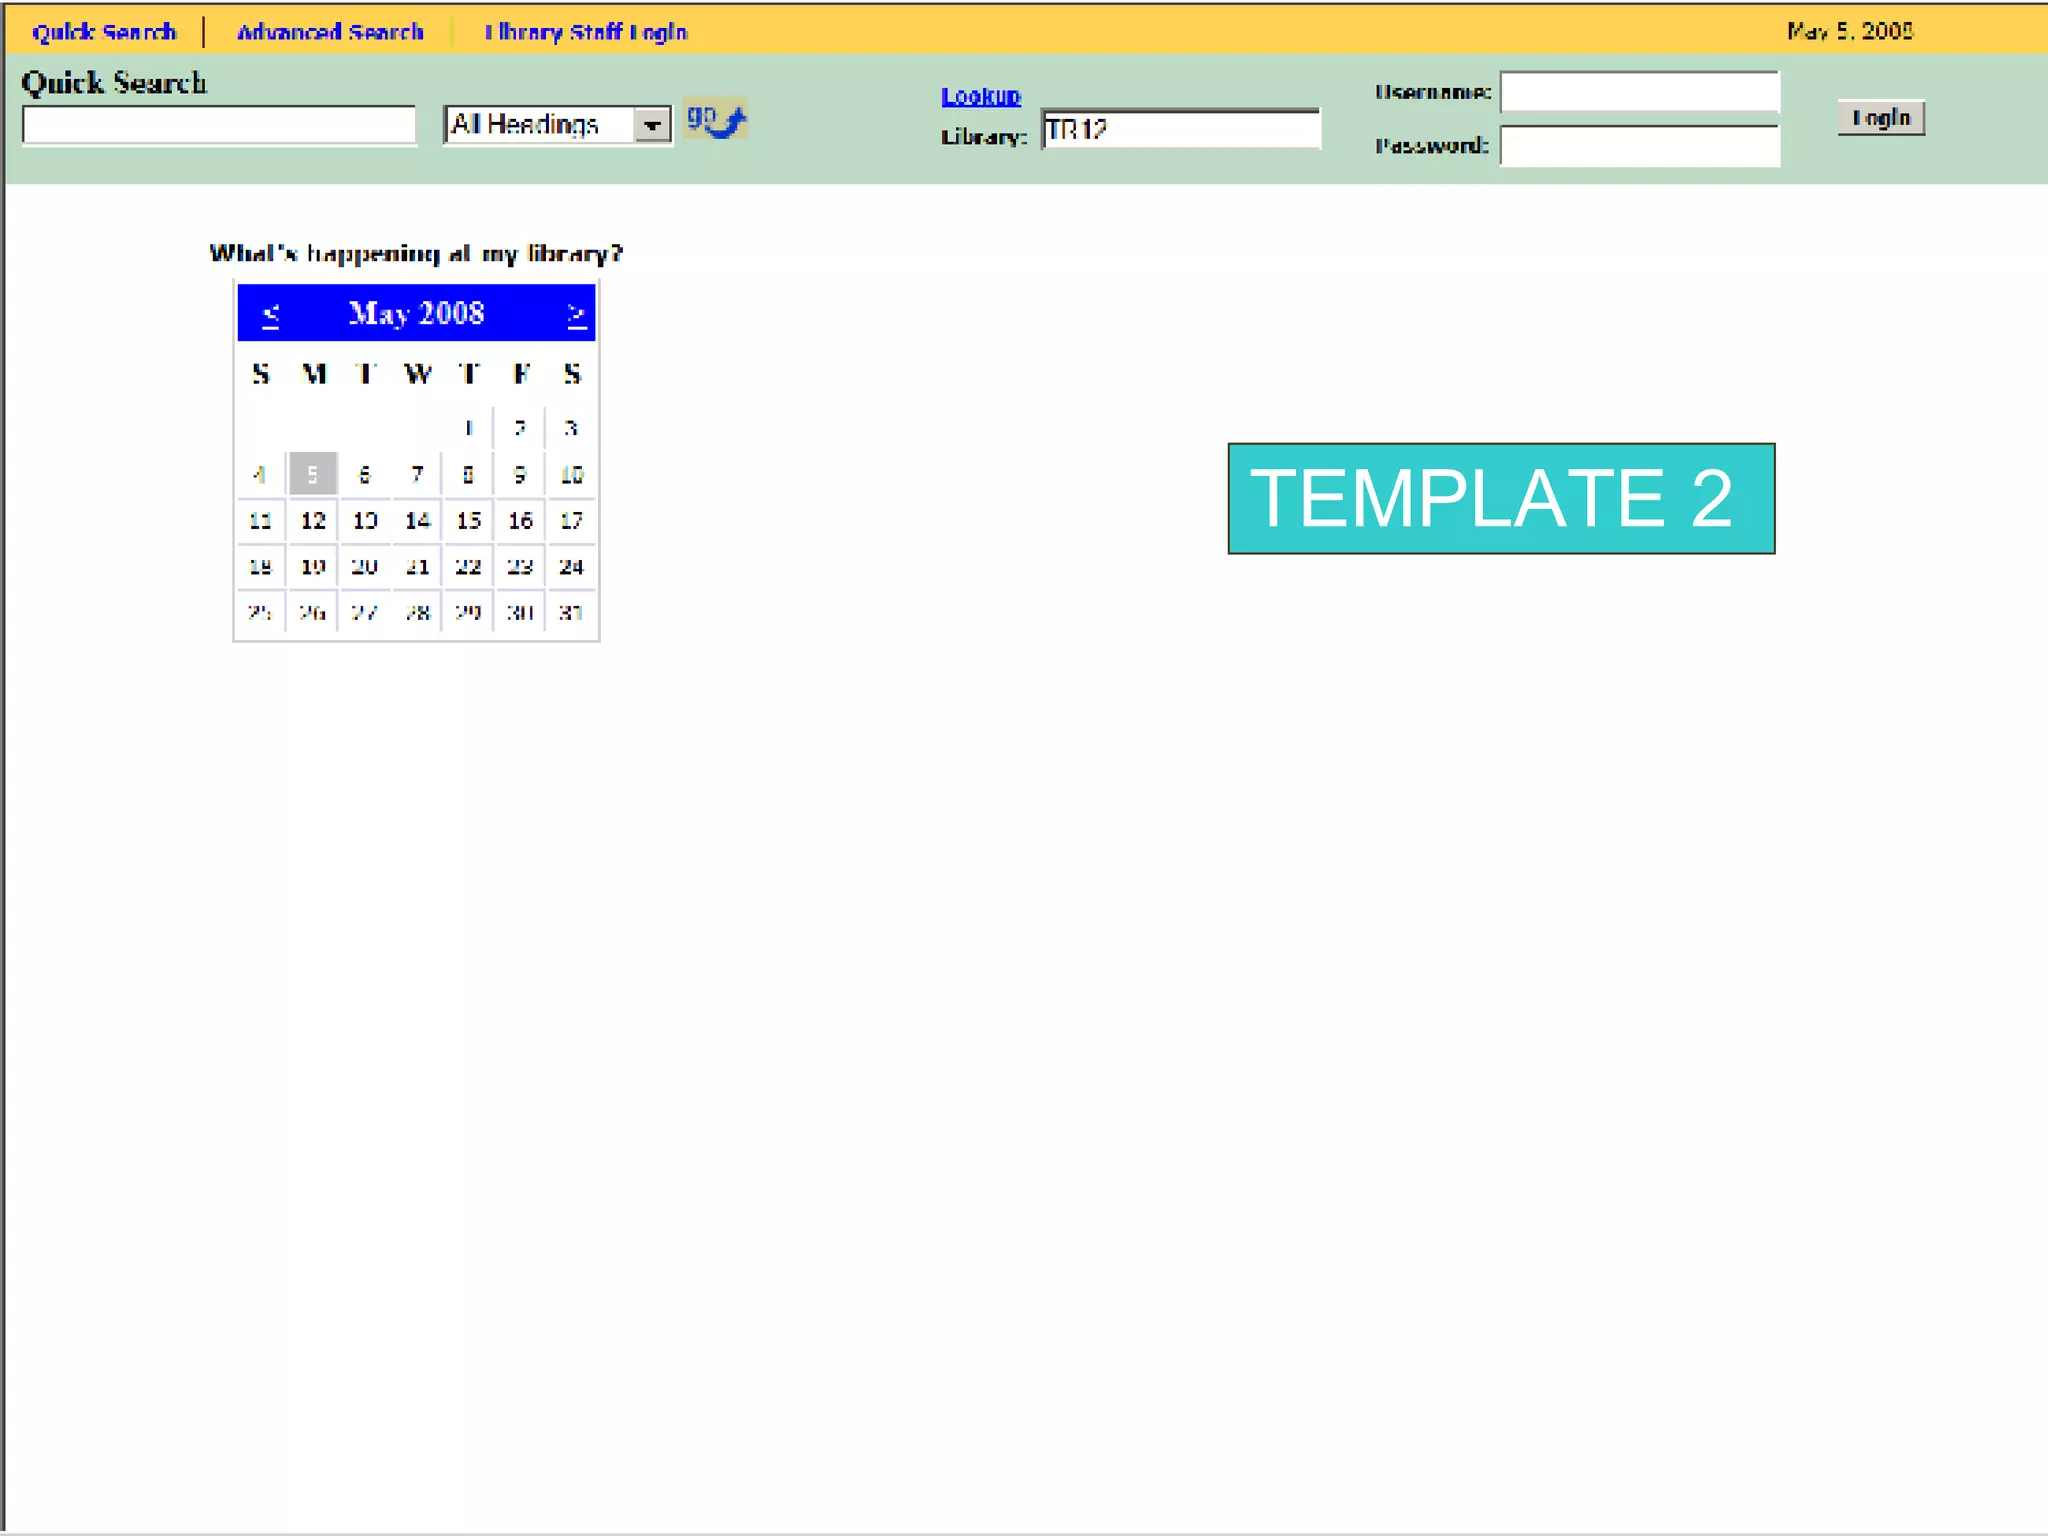The image size is (2048, 1536).
Task: Select May 12 in the calendar
Action: (313, 521)
